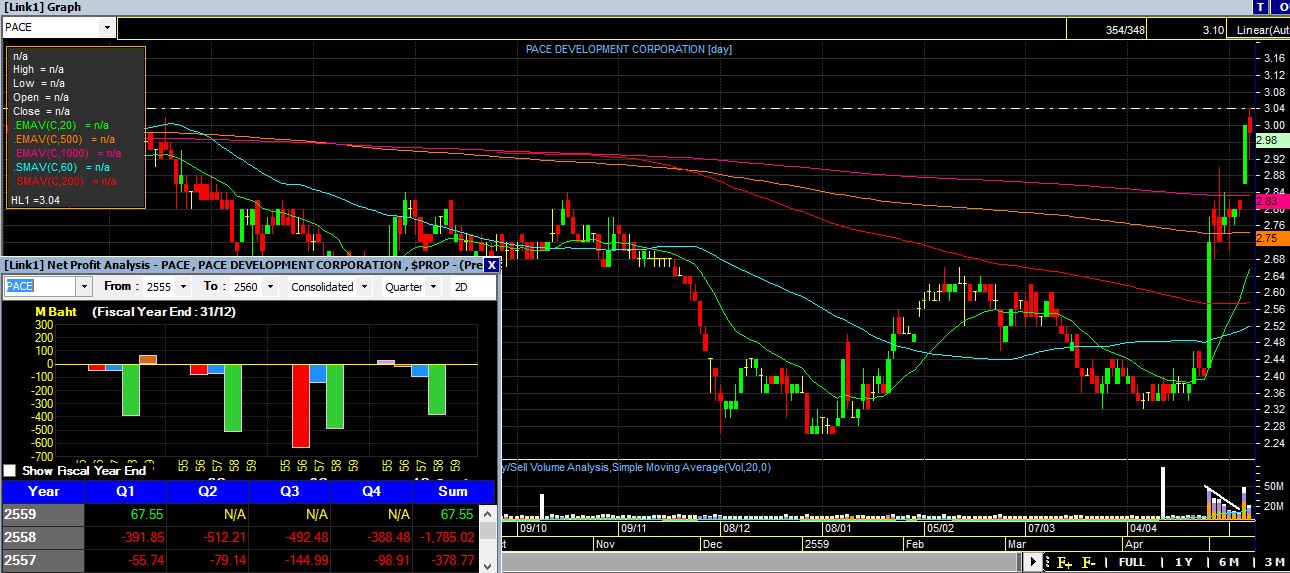
Task: Open the PACE symbol dropdown in graph window
Action: [107, 28]
